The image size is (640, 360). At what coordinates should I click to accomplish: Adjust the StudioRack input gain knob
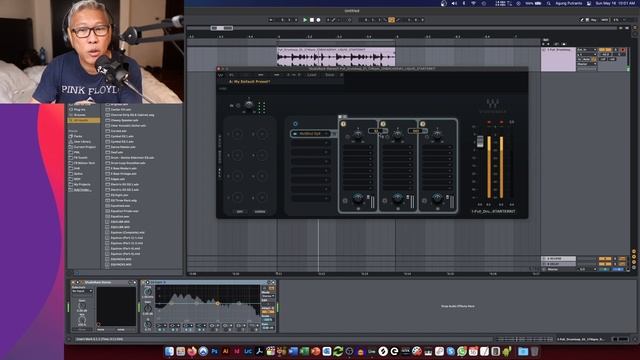click(x=249, y=105)
